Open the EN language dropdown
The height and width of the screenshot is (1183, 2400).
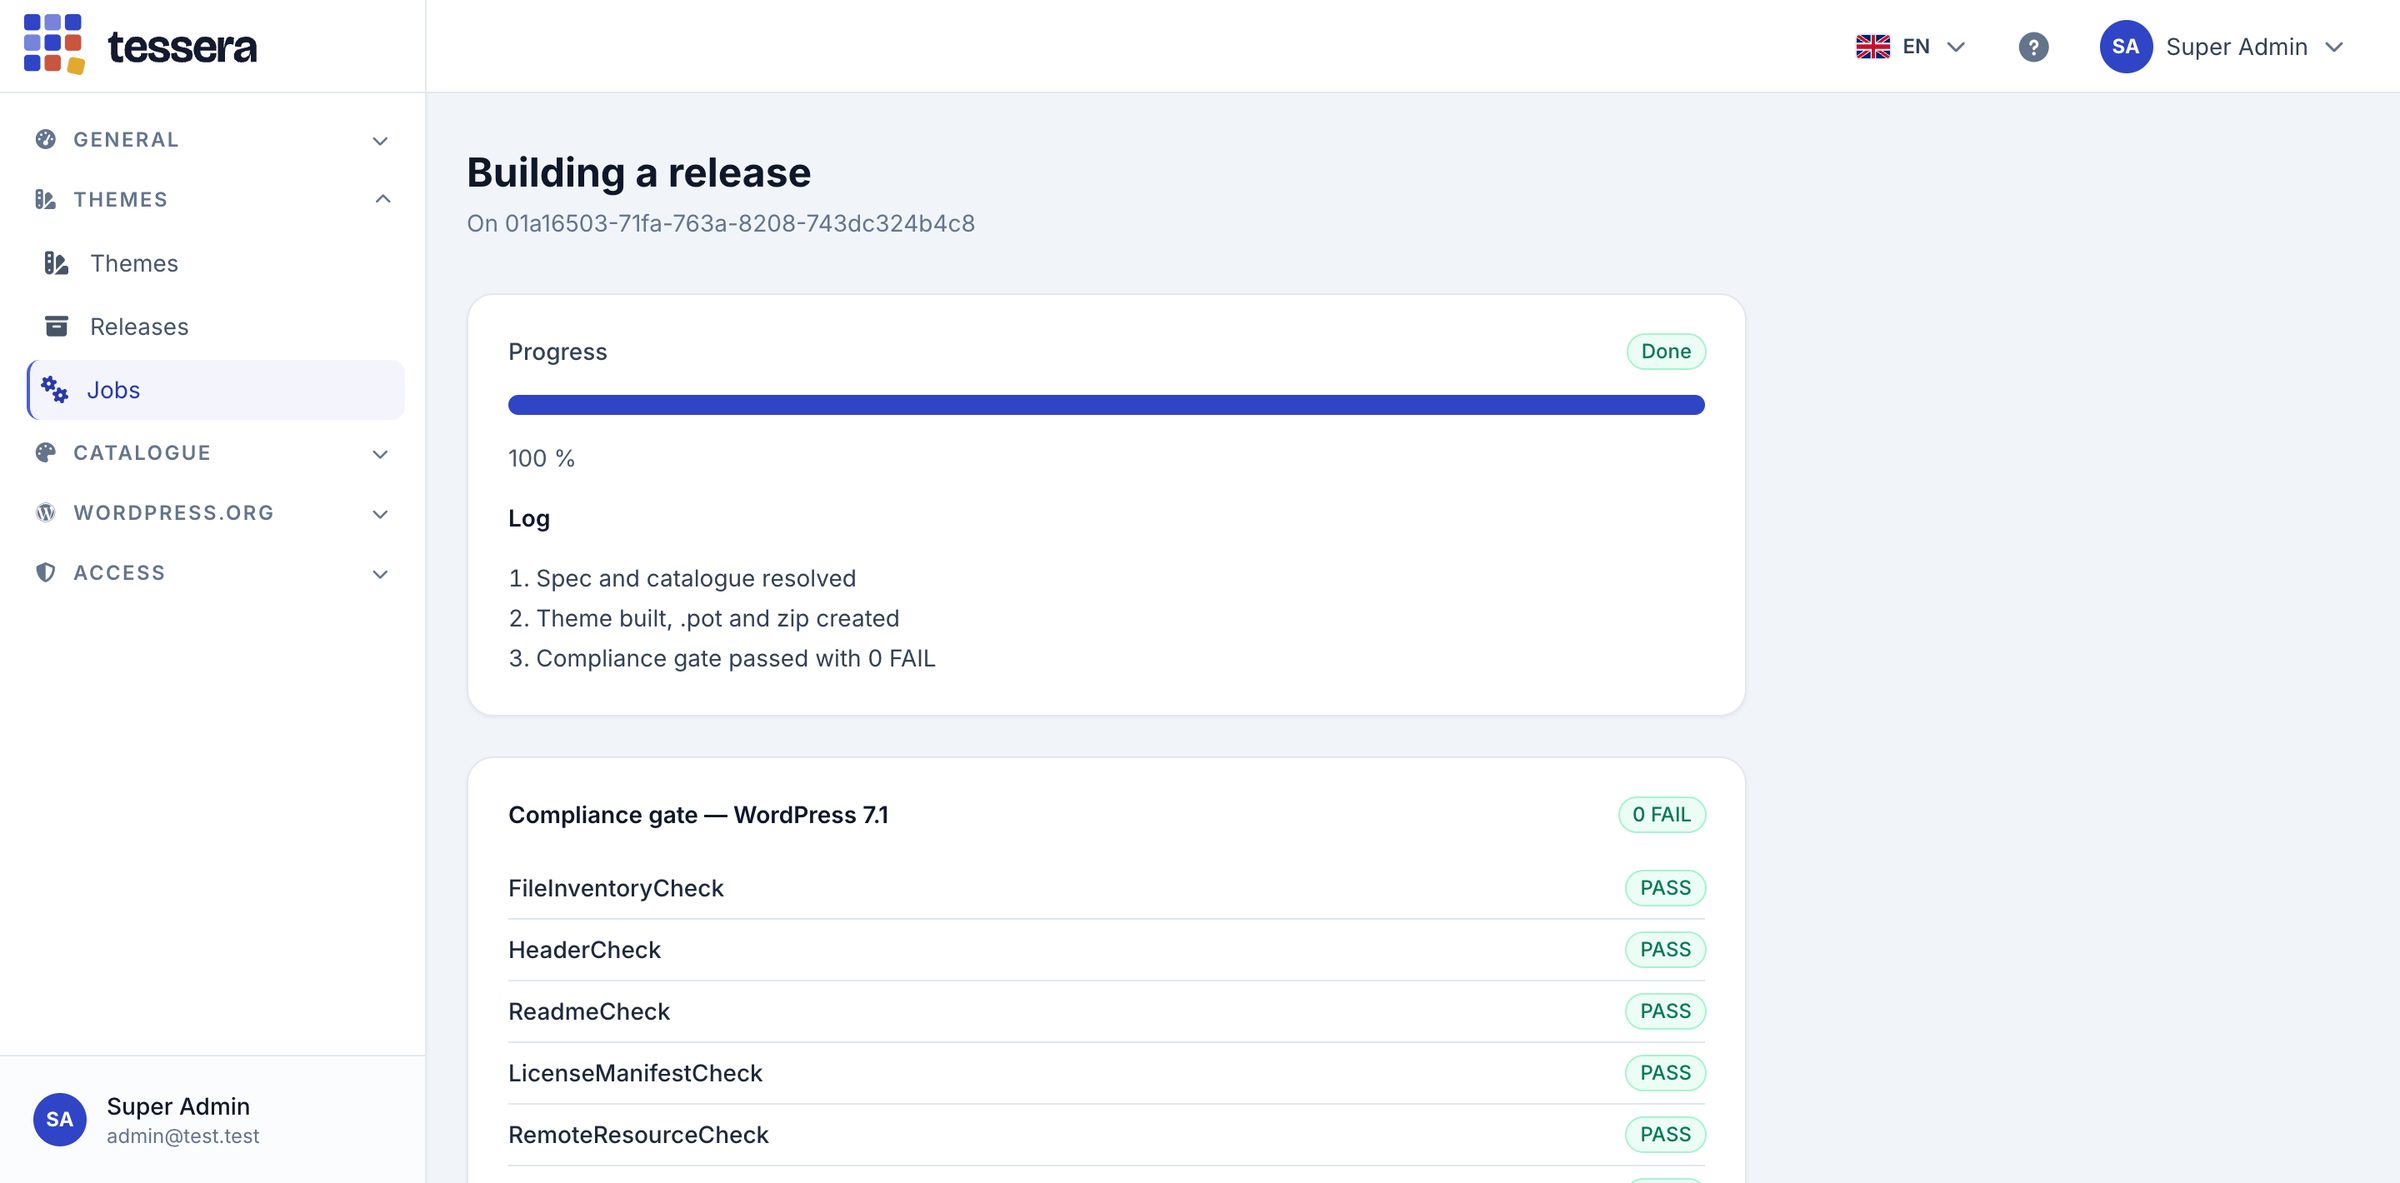point(1911,47)
